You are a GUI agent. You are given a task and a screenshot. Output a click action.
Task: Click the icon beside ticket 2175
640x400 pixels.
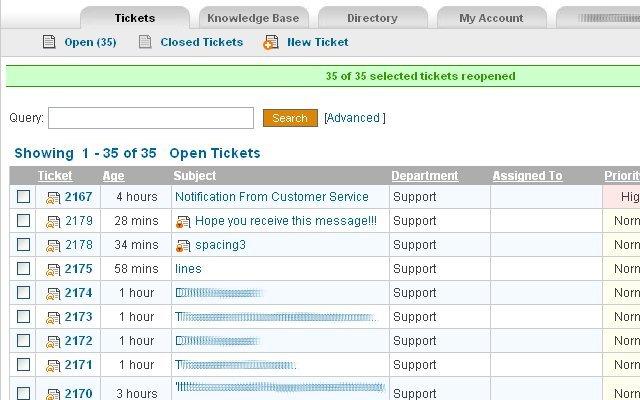click(x=53, y=270)
